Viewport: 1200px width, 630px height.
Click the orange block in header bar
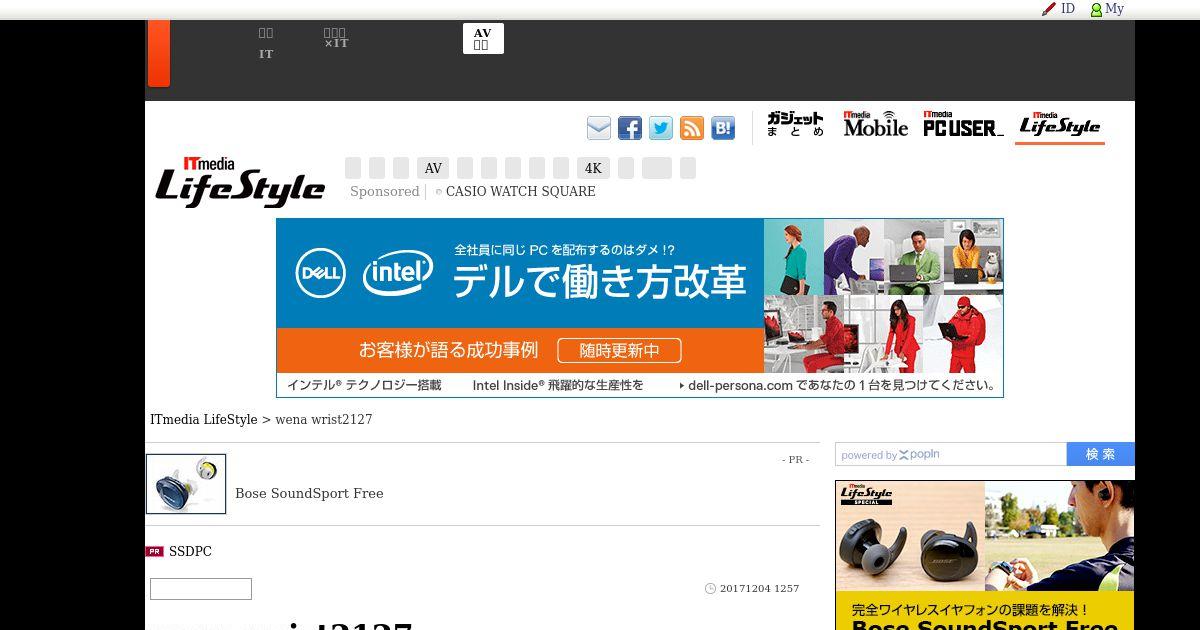click(x=158, y=53)
